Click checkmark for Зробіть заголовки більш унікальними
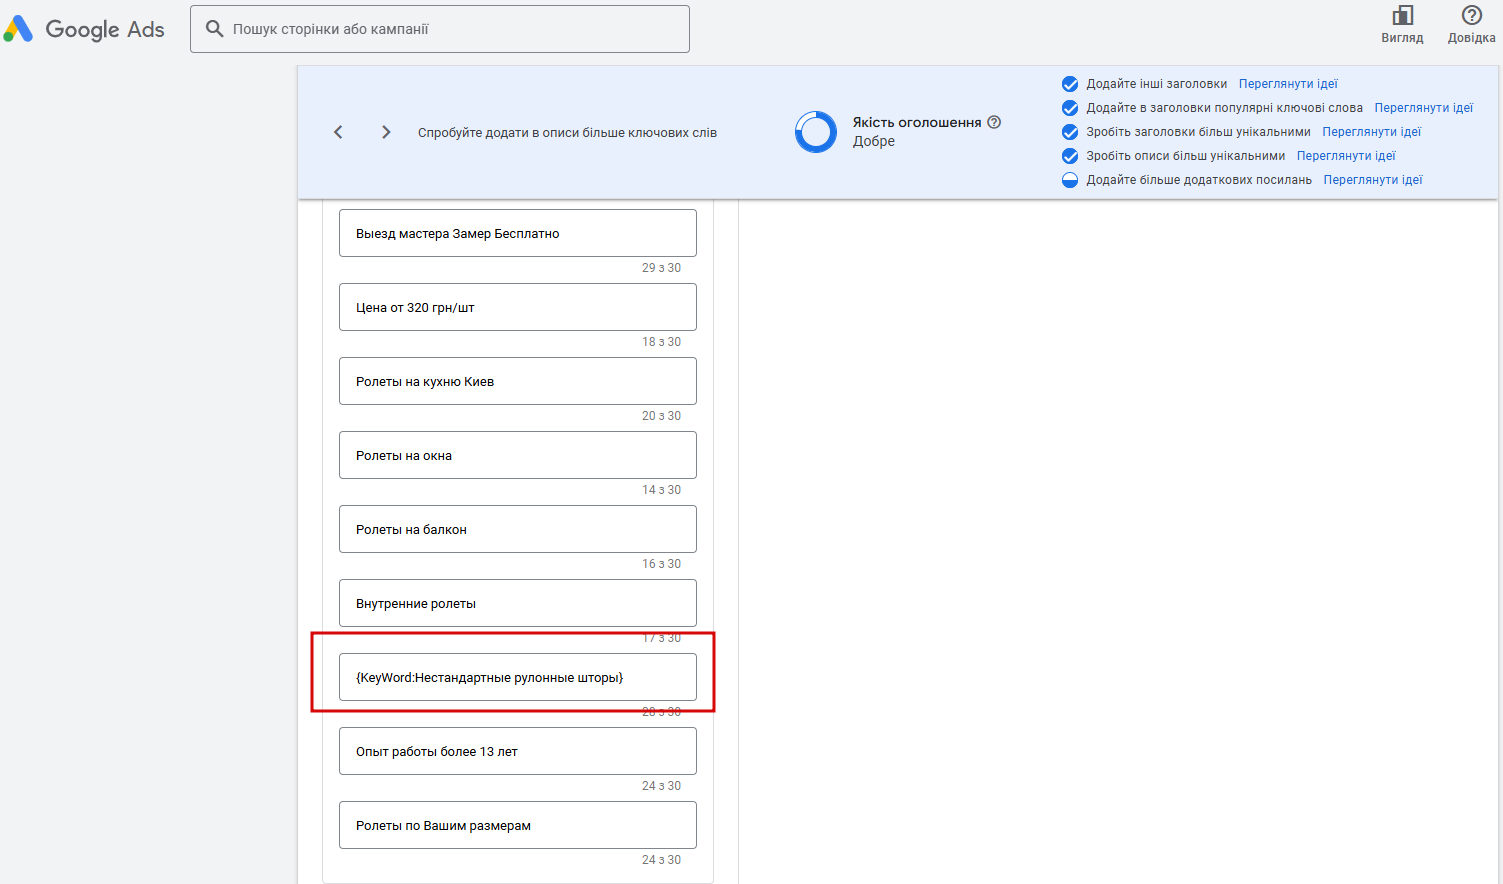Viewport: 1503px width, 884px height. (1070, 132)
